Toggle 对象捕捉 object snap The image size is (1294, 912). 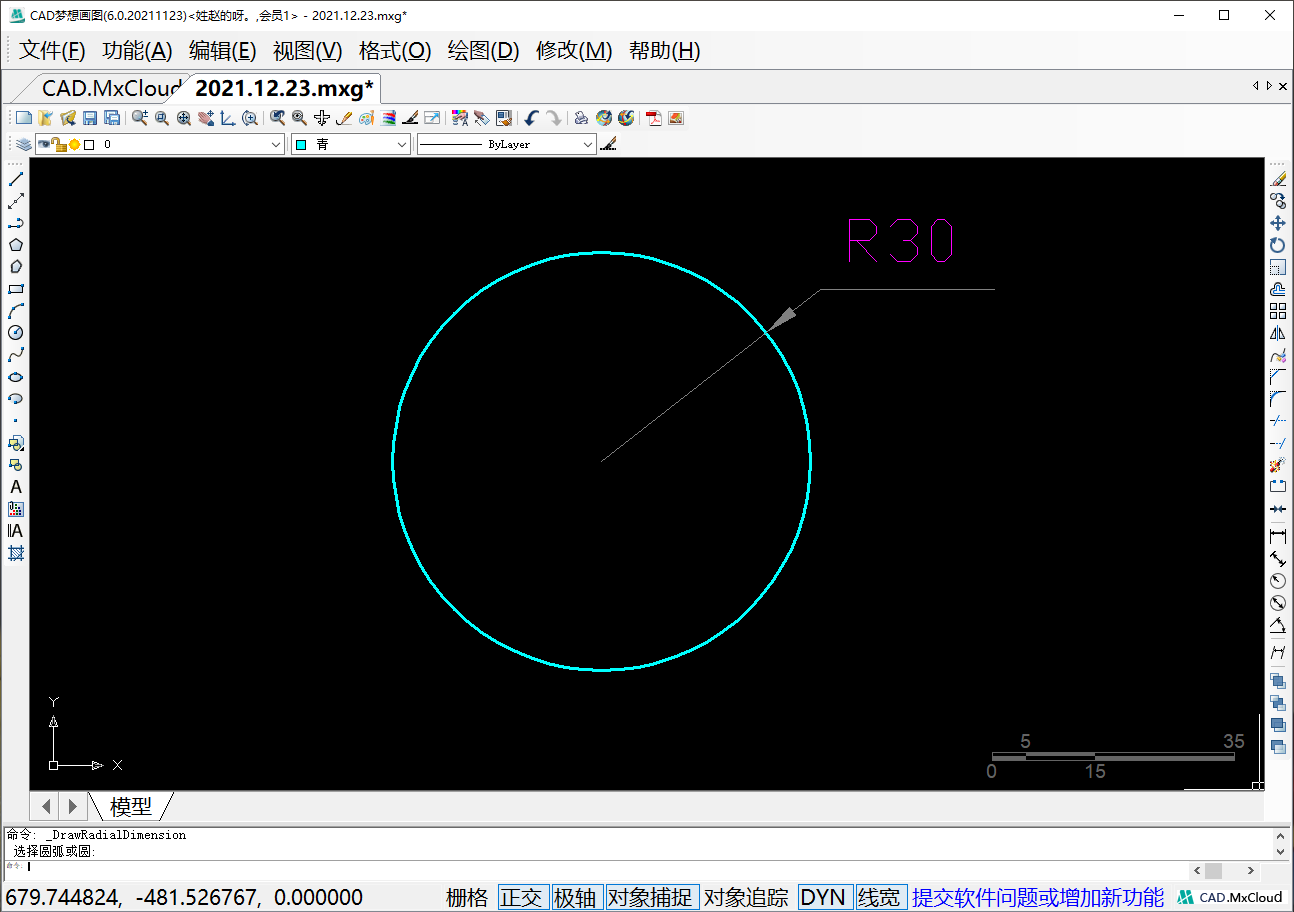click(x=650, y=897)
